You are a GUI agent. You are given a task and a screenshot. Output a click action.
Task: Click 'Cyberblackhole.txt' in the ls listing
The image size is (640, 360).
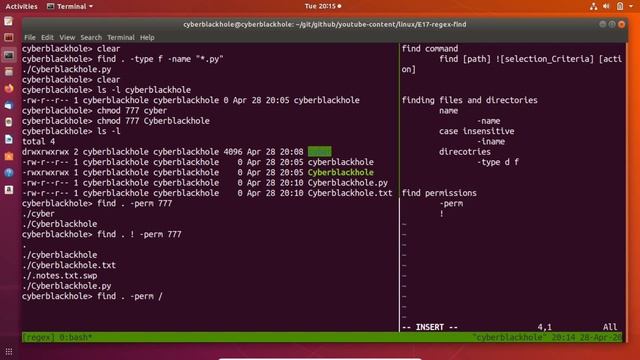pos(350,193)
